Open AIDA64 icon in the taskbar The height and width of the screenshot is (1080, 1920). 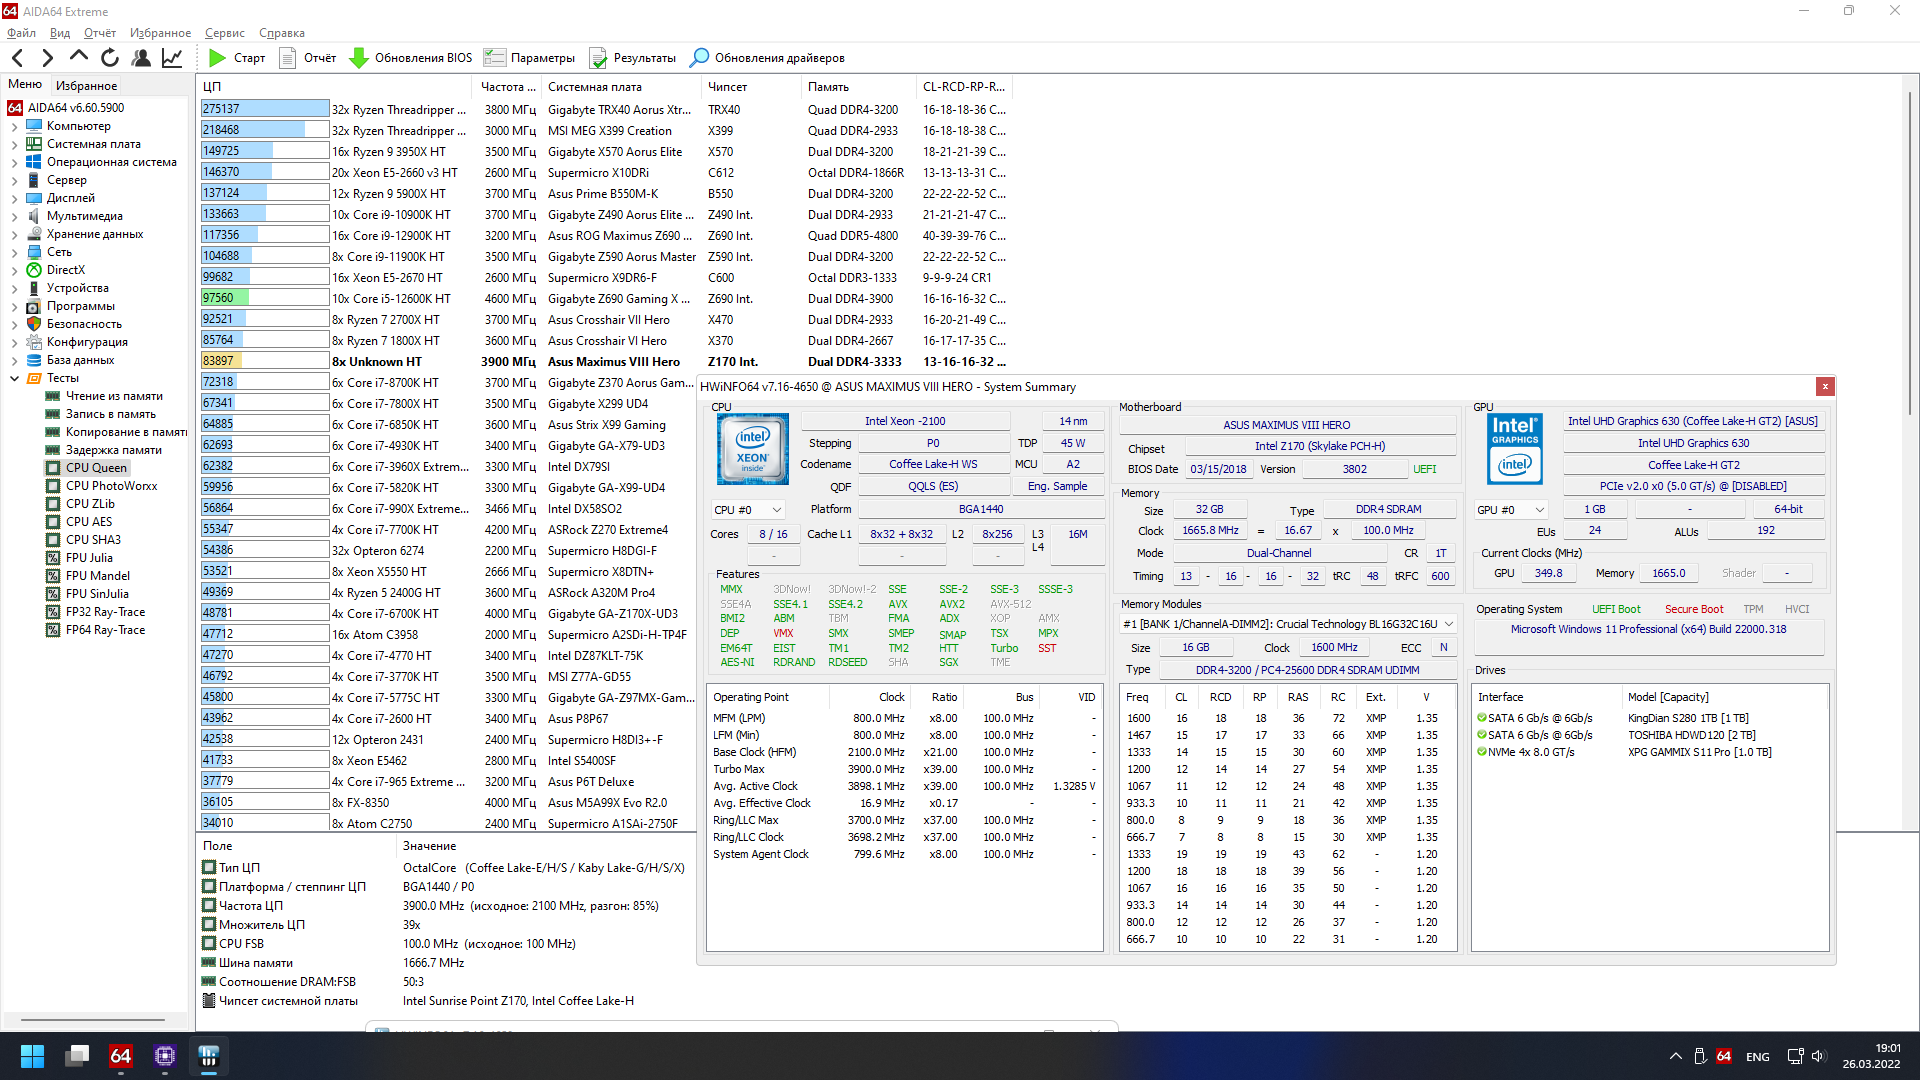(121, 1056)
